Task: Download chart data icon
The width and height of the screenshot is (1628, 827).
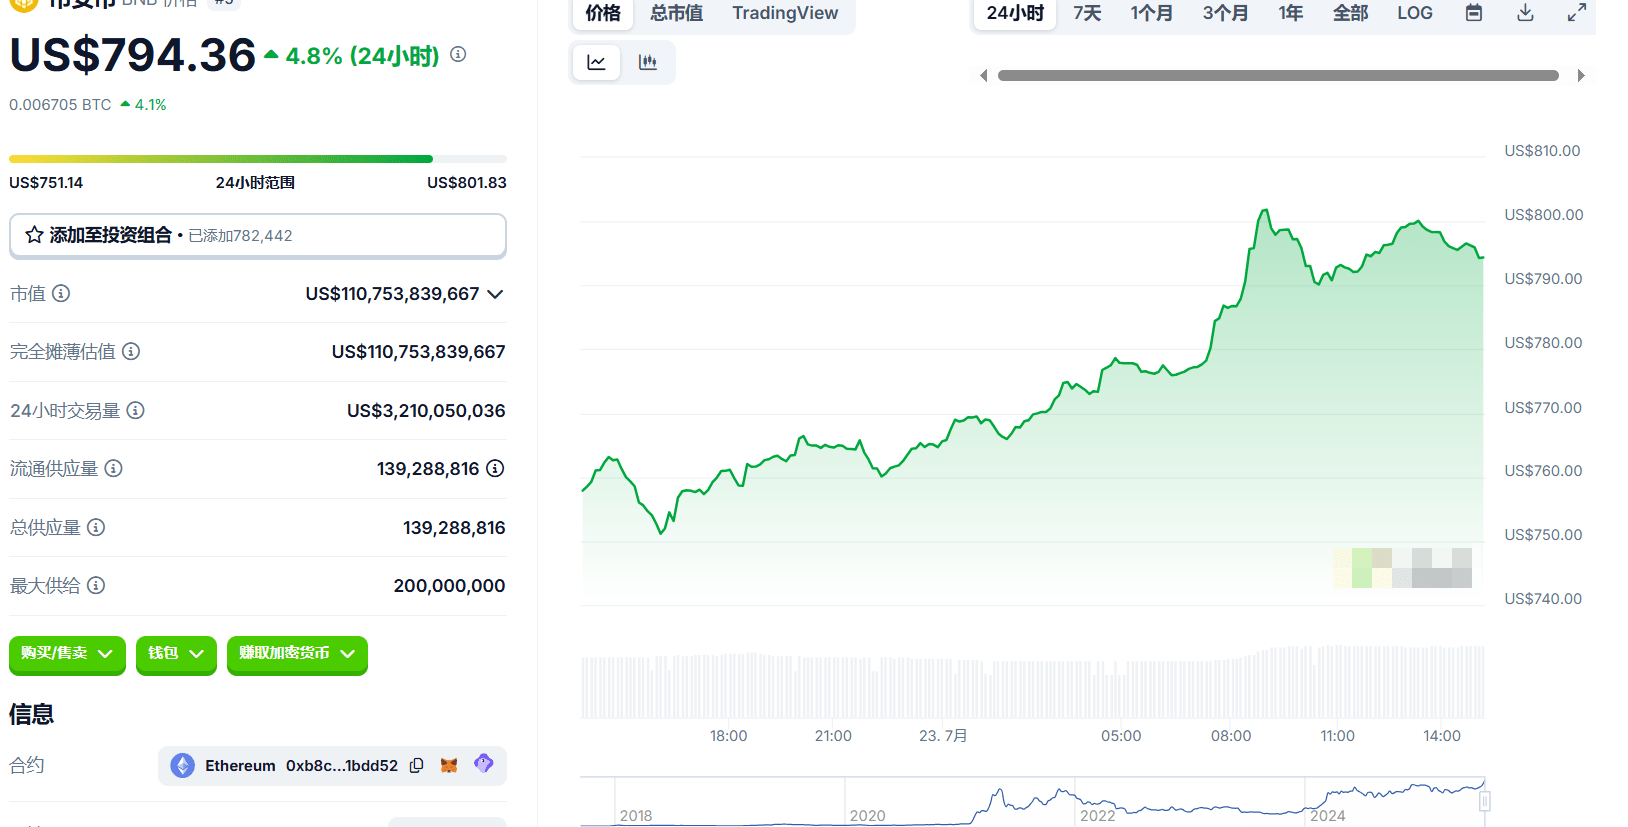Action: (x=1525, y=13)
